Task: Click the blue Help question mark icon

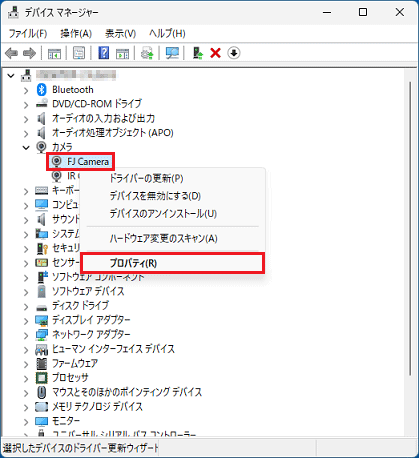Action: (104, 53)
